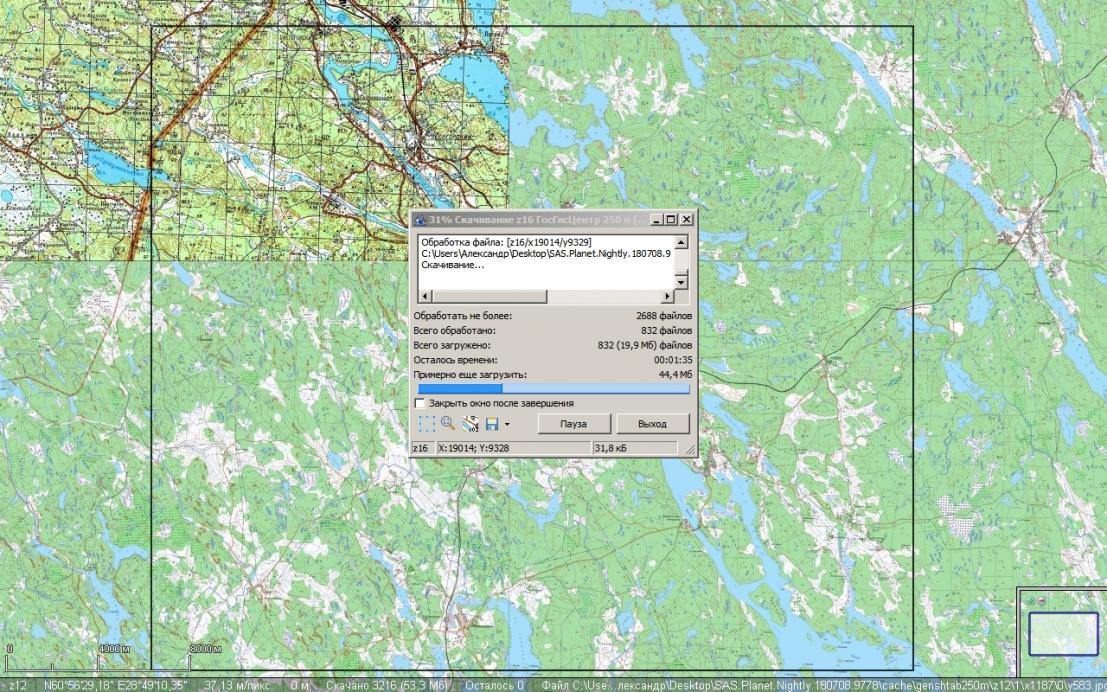The height and width of the screenshot is (692, 1107).
Task: Click the z12 zoom indicator in status bar
Action: (17, 686)
